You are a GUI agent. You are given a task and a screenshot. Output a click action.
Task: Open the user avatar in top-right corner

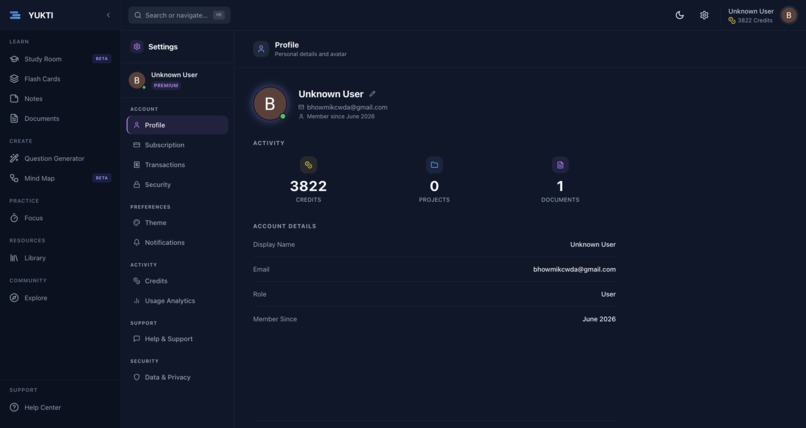[x=789, y=15]
